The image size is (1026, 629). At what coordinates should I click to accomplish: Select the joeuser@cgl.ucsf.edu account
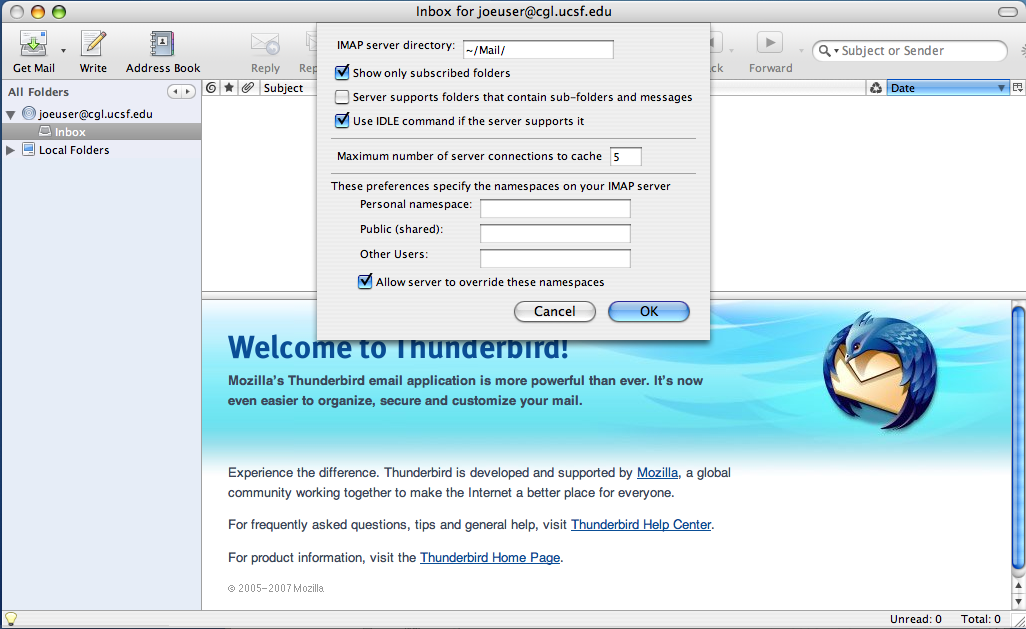click(95, 114)
